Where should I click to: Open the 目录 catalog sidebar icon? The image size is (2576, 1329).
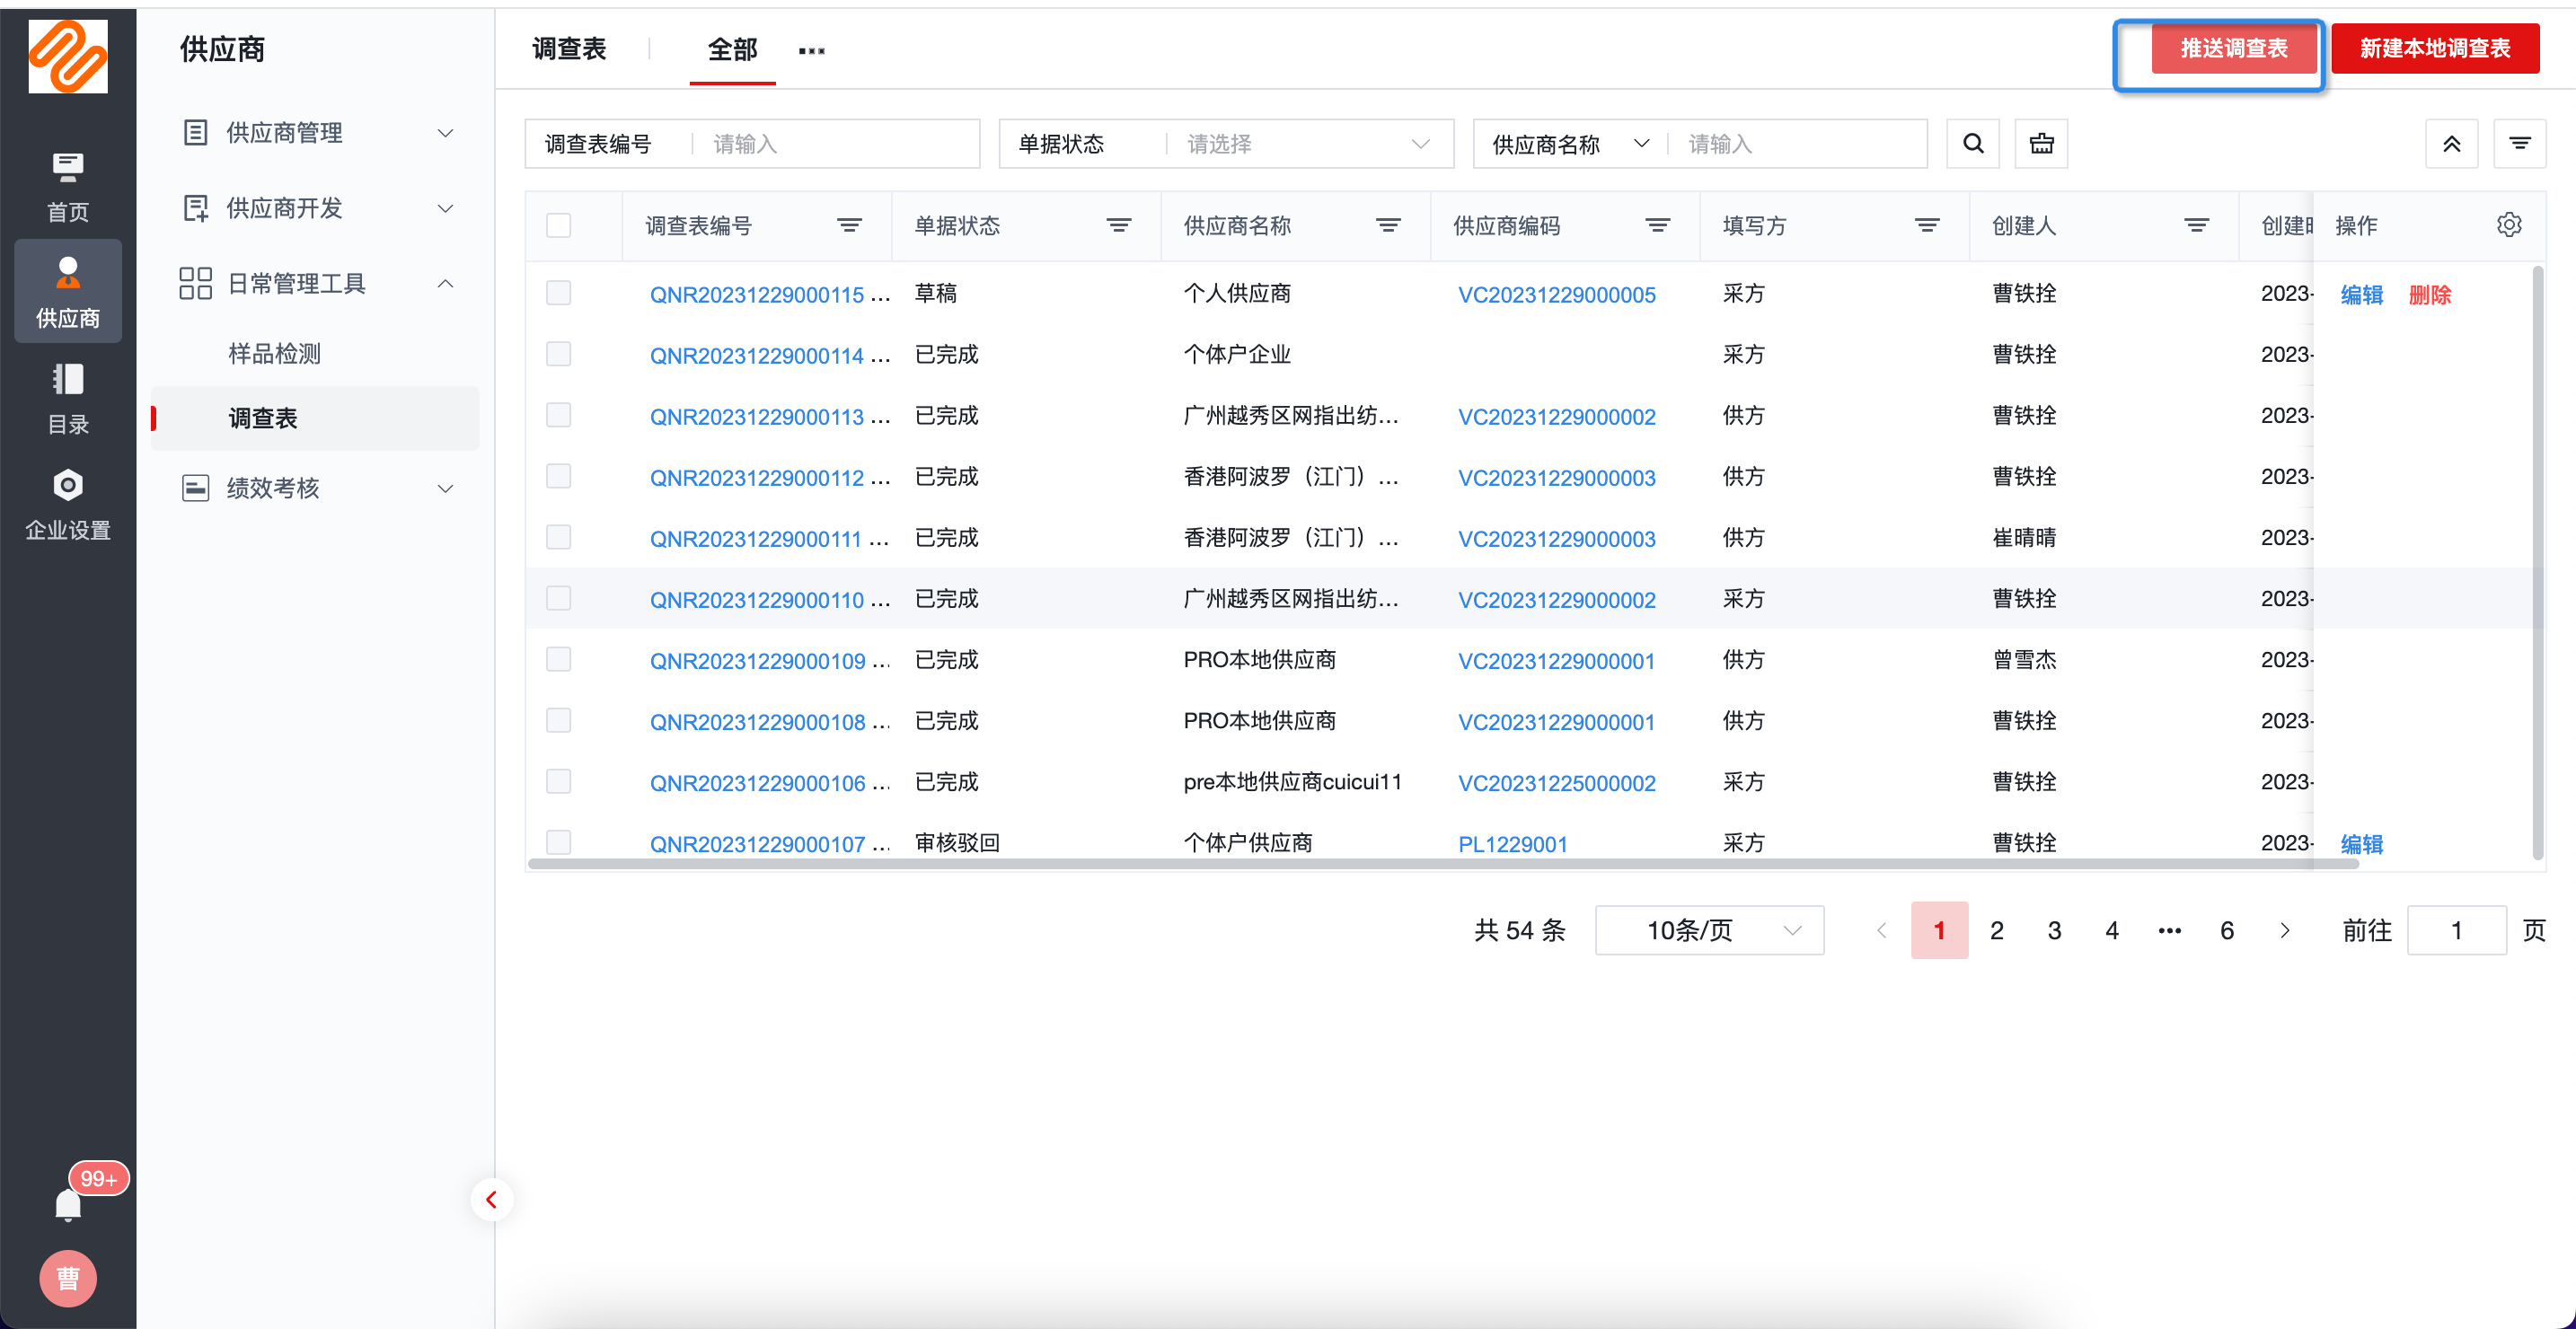pos(68,398)
